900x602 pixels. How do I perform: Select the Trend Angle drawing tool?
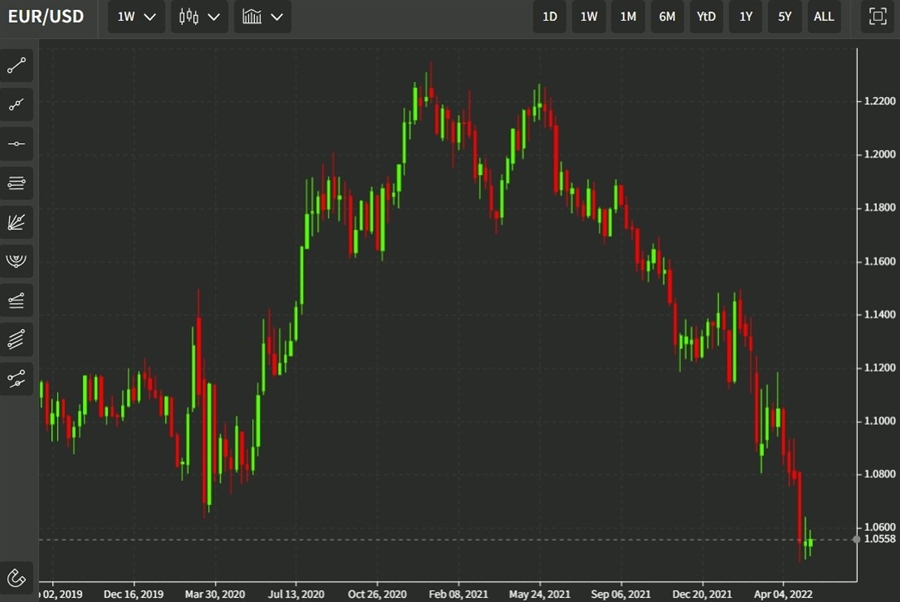(15, 104)
